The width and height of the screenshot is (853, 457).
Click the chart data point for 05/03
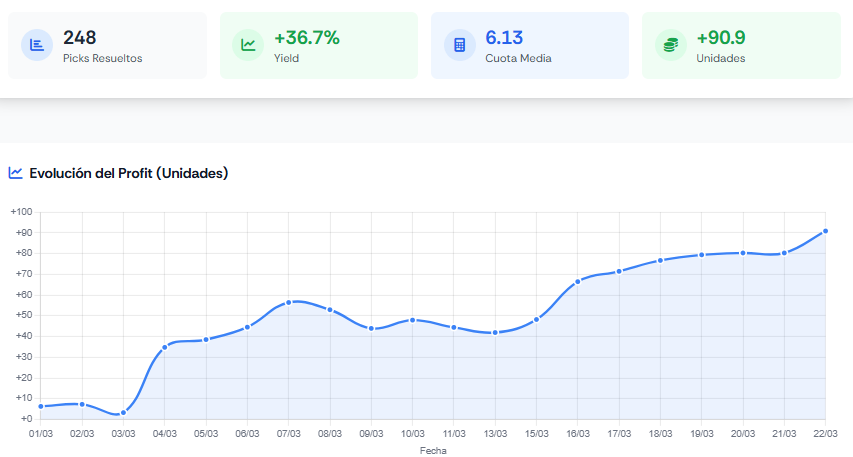(206, 339)
